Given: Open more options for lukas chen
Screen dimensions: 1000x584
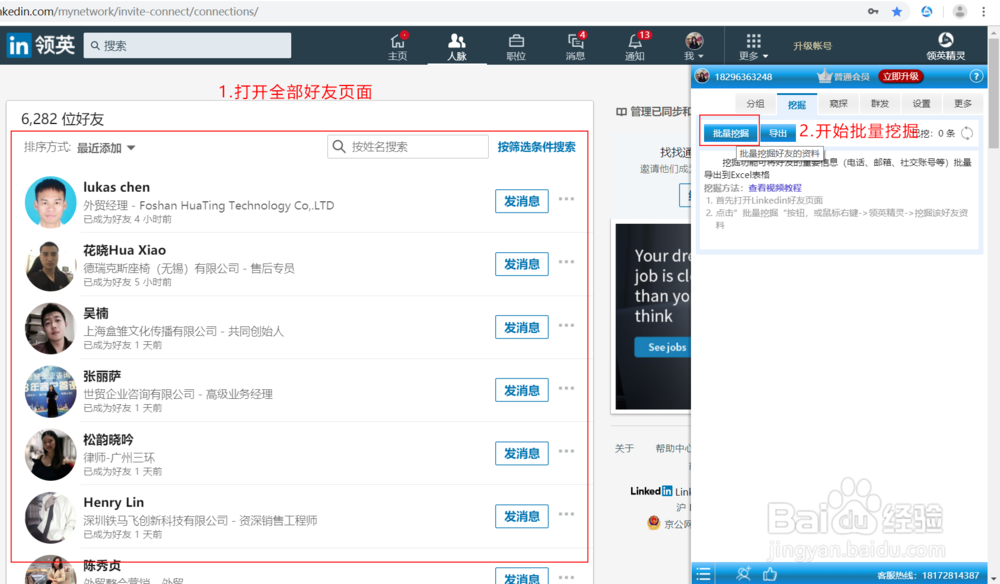Looking at the screenshot, I should [x=566, y=199].
